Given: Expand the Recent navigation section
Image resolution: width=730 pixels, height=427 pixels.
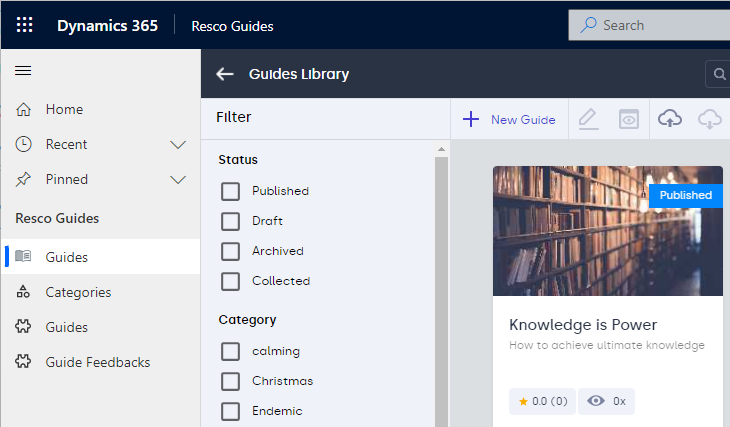Looking at the screenshot, I should (x=178, y=144).
